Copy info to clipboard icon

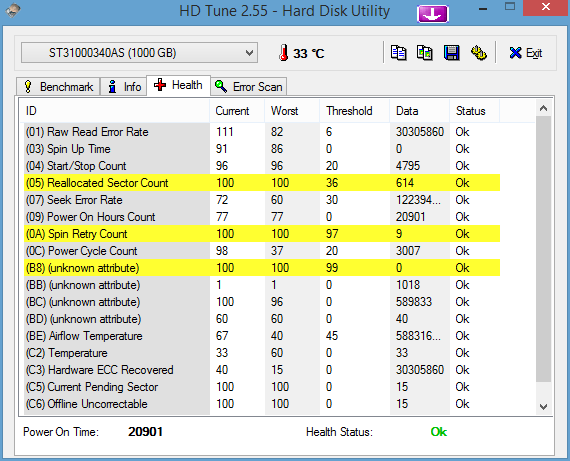(x=398, y=53)
